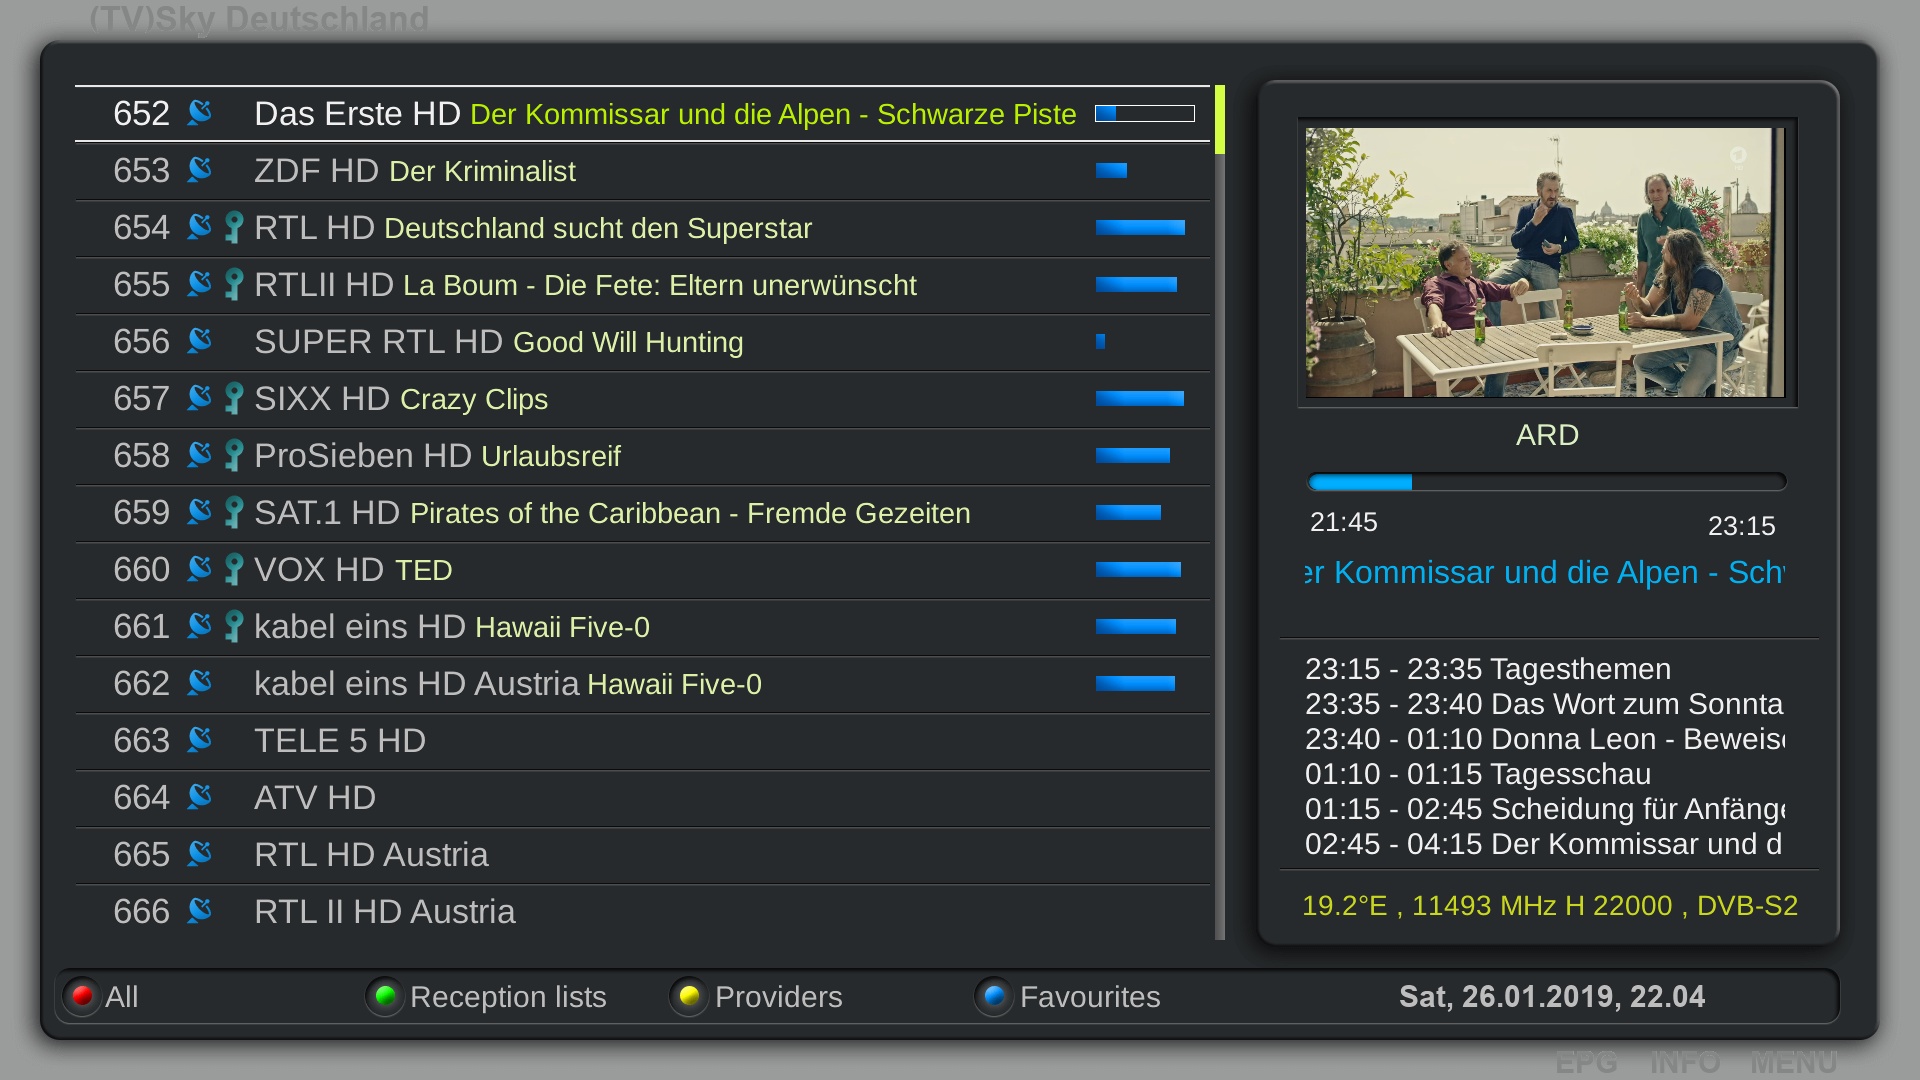1920x1080 pixels.
Task: Open ATV HD channel 664
Action: tap(642, 798)
